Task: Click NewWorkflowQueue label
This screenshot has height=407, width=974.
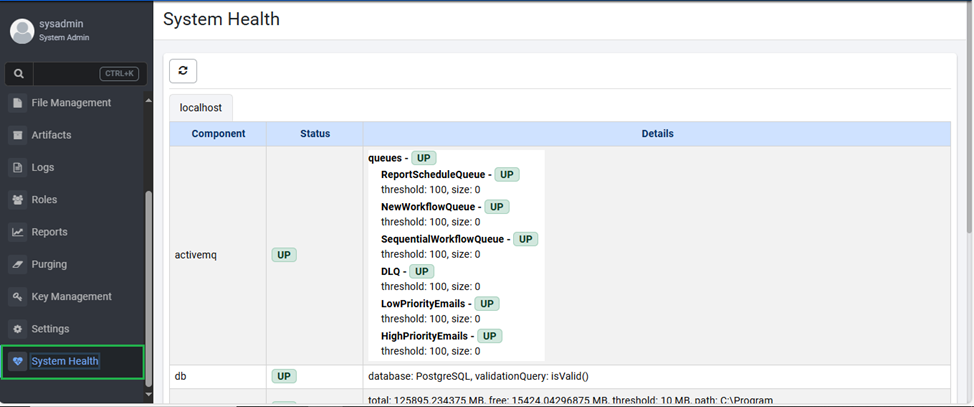Action: coord(428,207)
